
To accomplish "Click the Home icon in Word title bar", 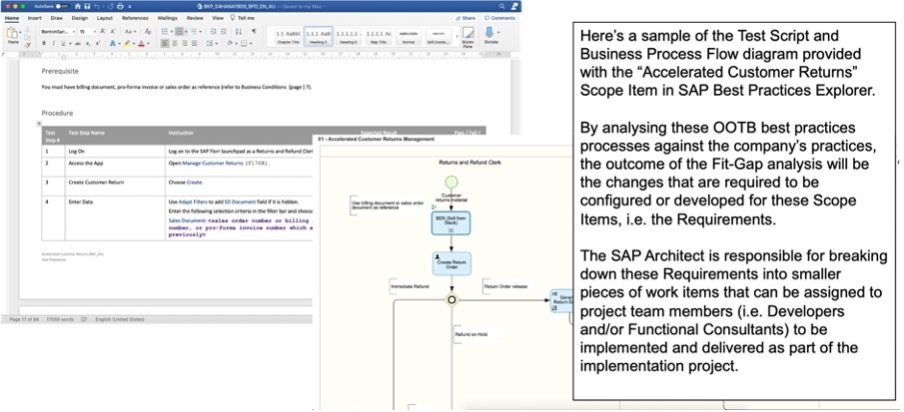I will 77,6.
